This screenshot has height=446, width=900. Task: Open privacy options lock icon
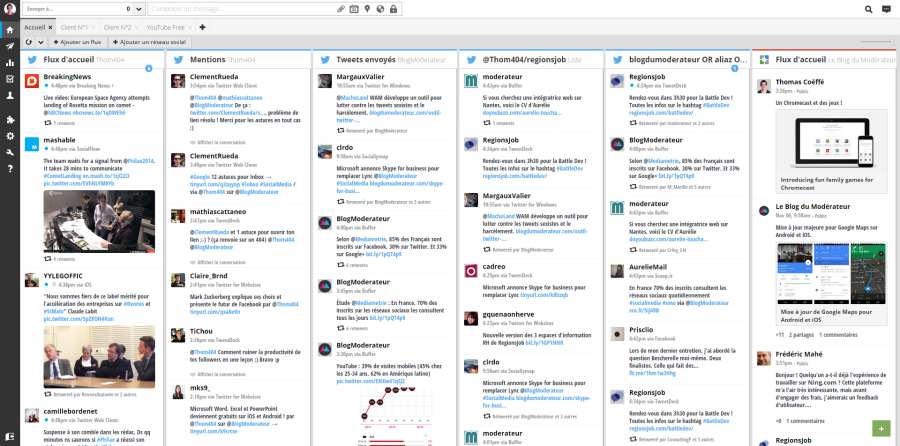click(x=393, y=9)
